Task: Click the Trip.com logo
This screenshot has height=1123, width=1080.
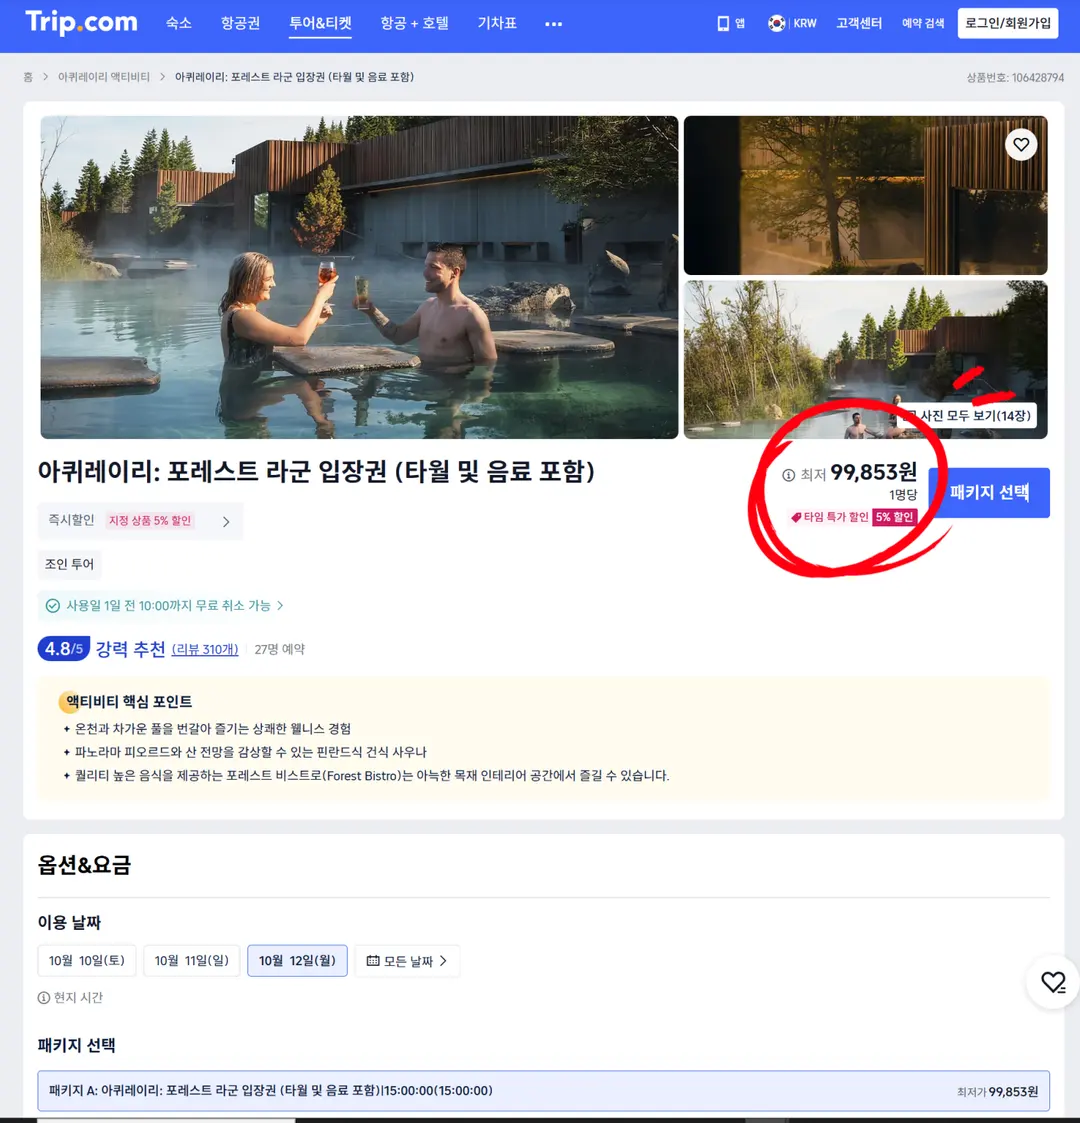Action: (81, 22)
